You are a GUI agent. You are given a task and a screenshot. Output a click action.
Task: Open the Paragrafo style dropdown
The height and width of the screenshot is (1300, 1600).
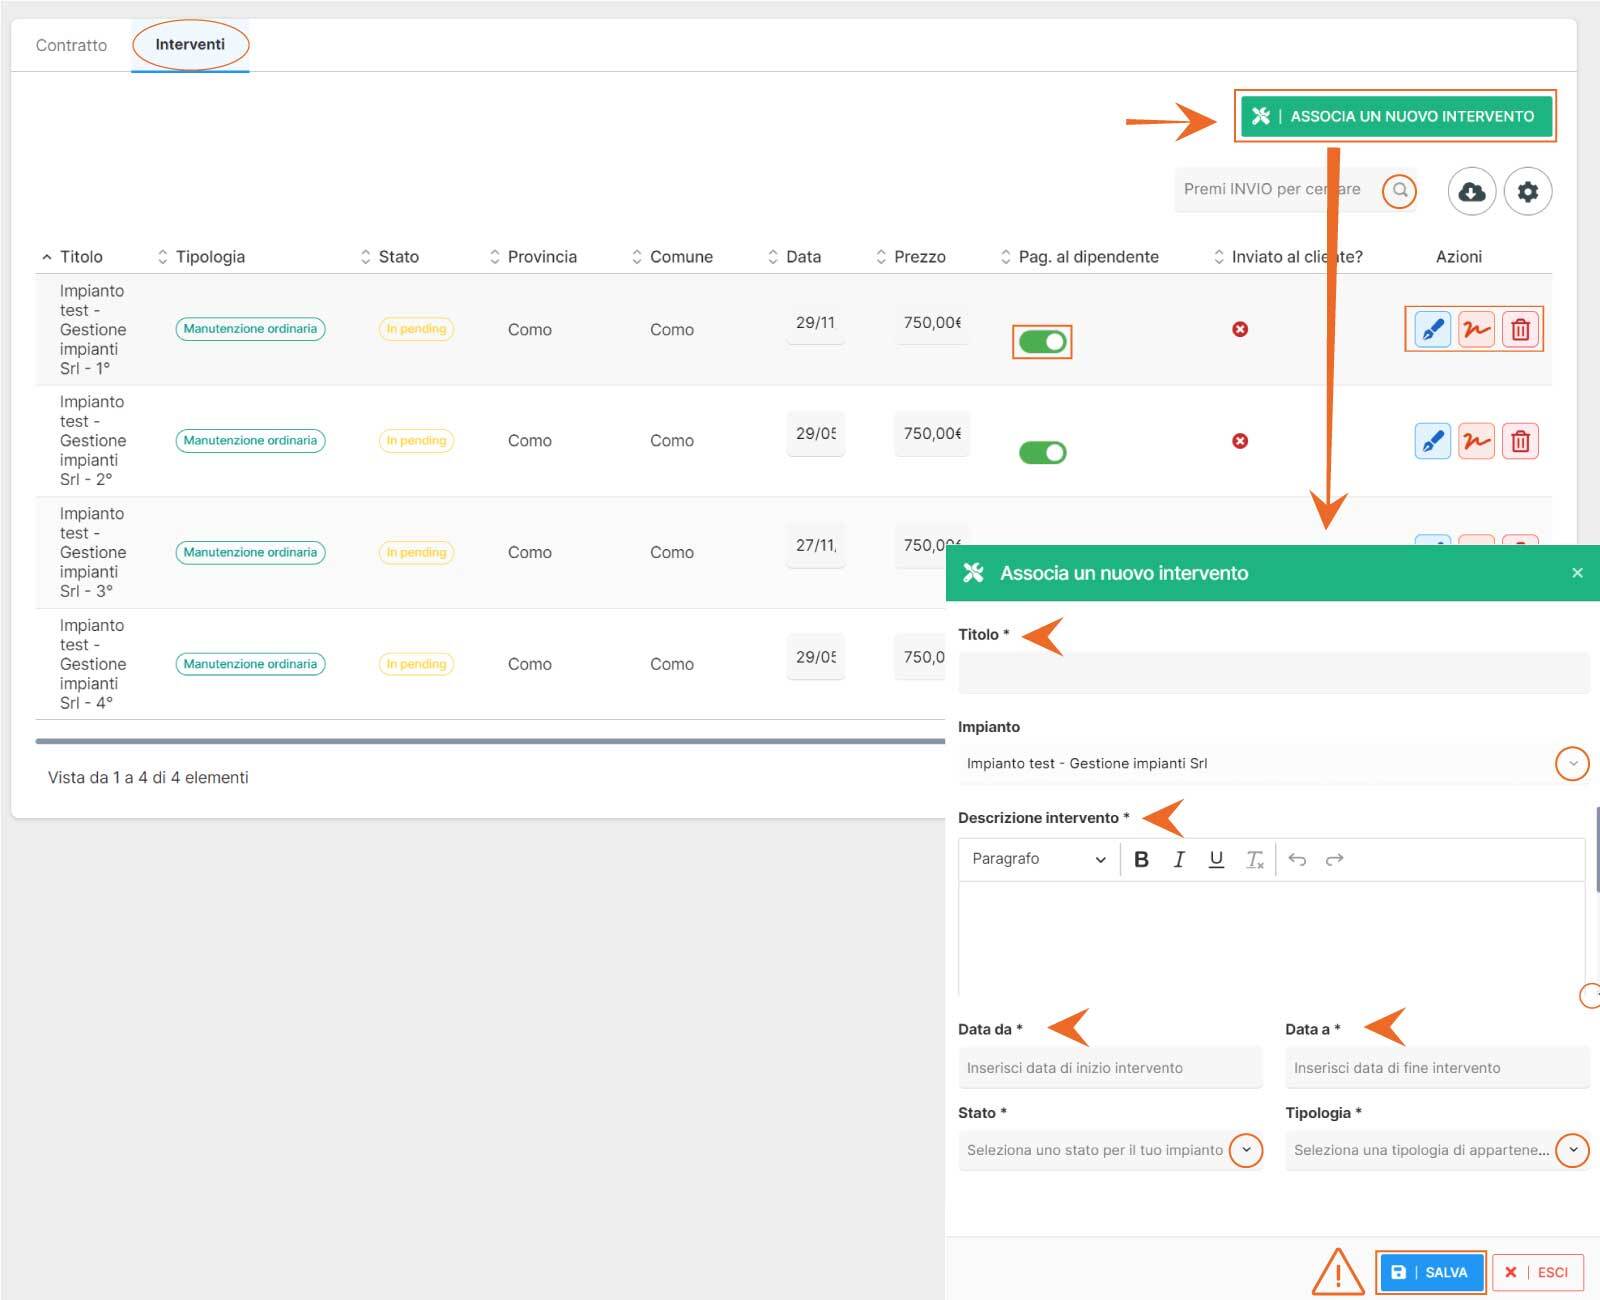(1038, 859)
